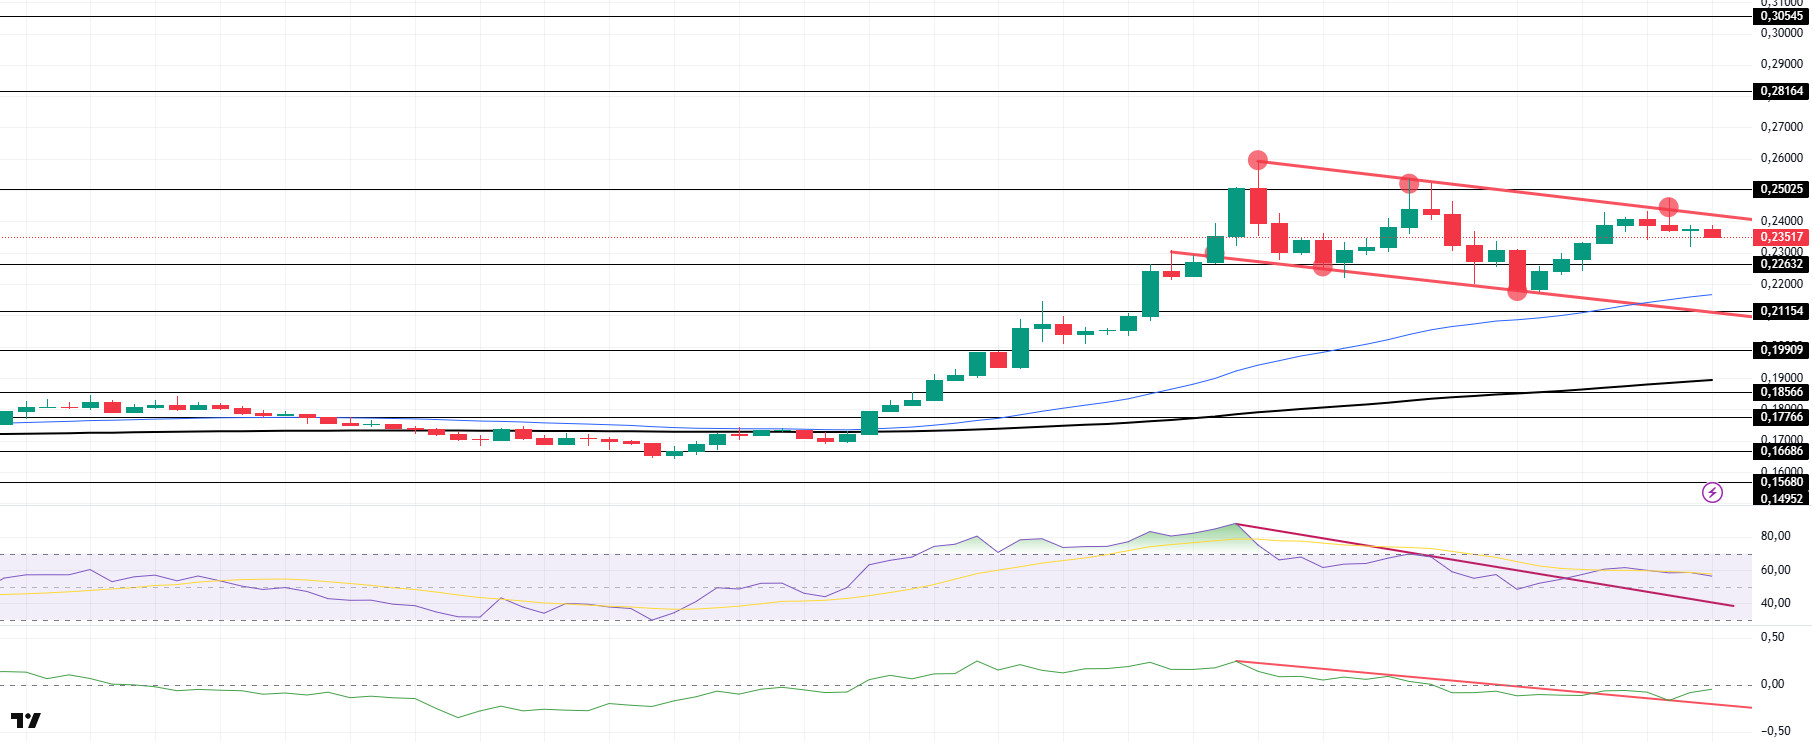Click the 0,29000 price axis value
1812x748 pixels.
point(1781,64)
